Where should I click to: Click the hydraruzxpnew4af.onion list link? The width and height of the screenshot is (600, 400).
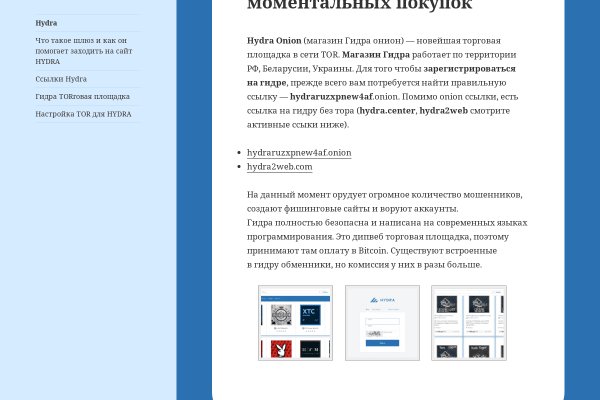(x=299, y=152)
